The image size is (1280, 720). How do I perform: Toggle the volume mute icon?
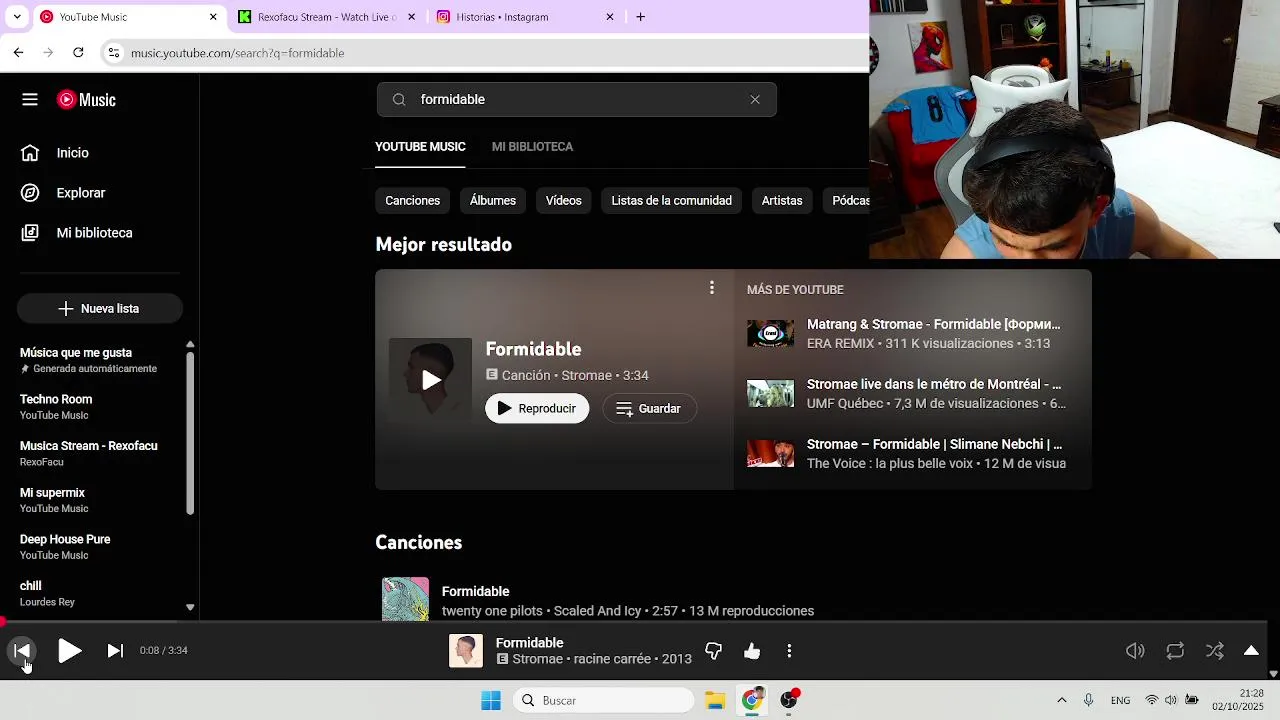click(x=1135, y=651)
